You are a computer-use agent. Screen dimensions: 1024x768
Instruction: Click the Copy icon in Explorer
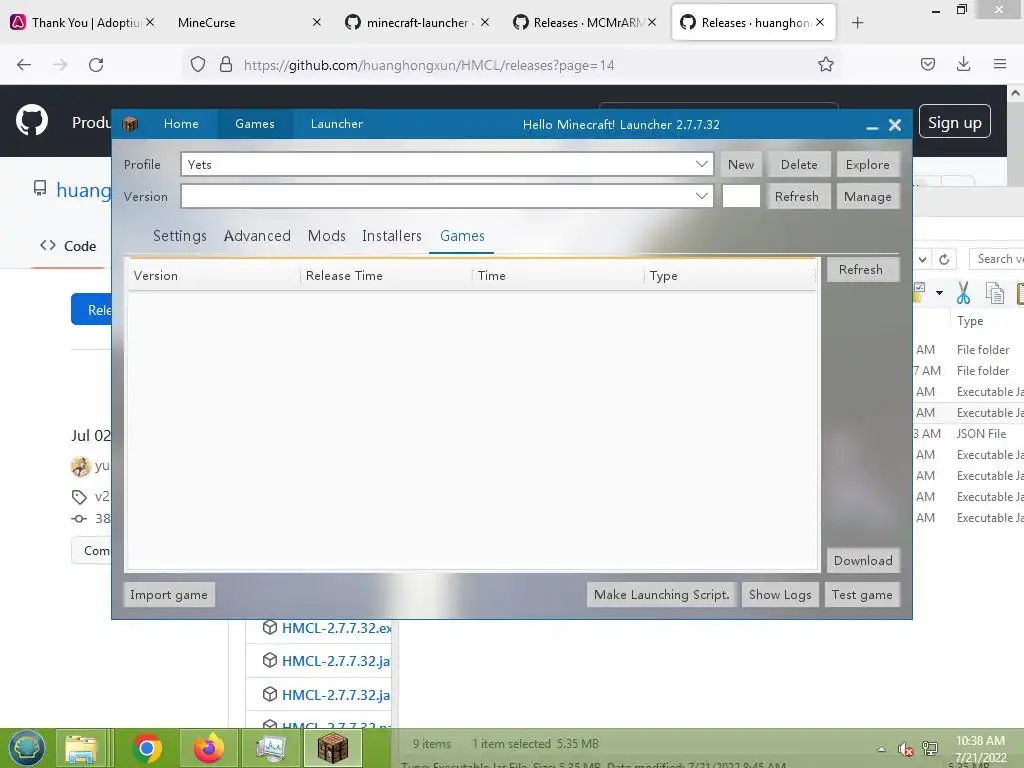pyautogui.click(x=994, y=293)
